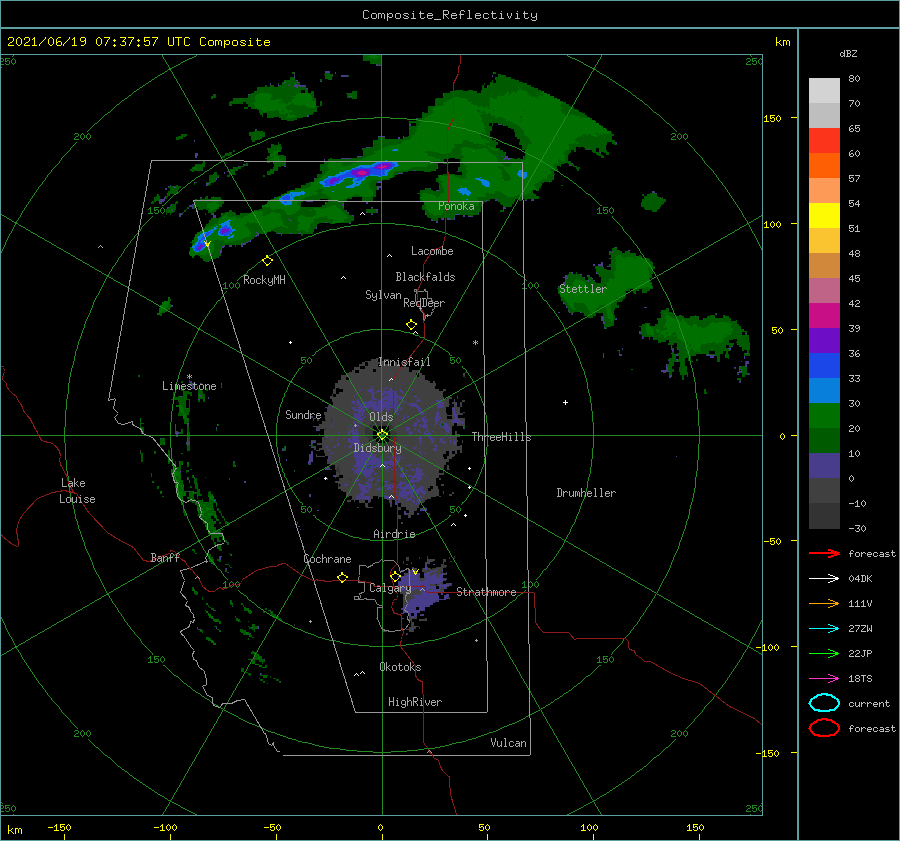Click the ThreeHills label
The width and height of the screenshot is (900, 841).
tap(501, 437)
